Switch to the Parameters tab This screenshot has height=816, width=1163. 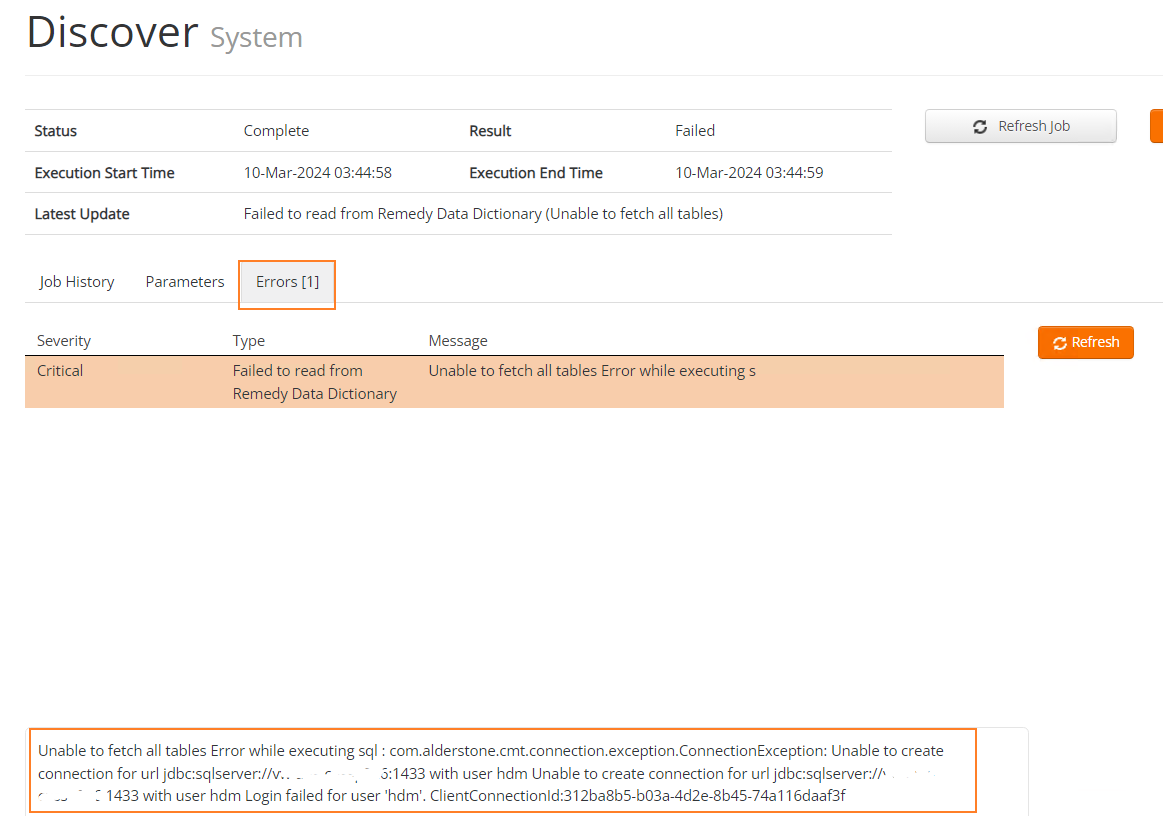point(185,282)
